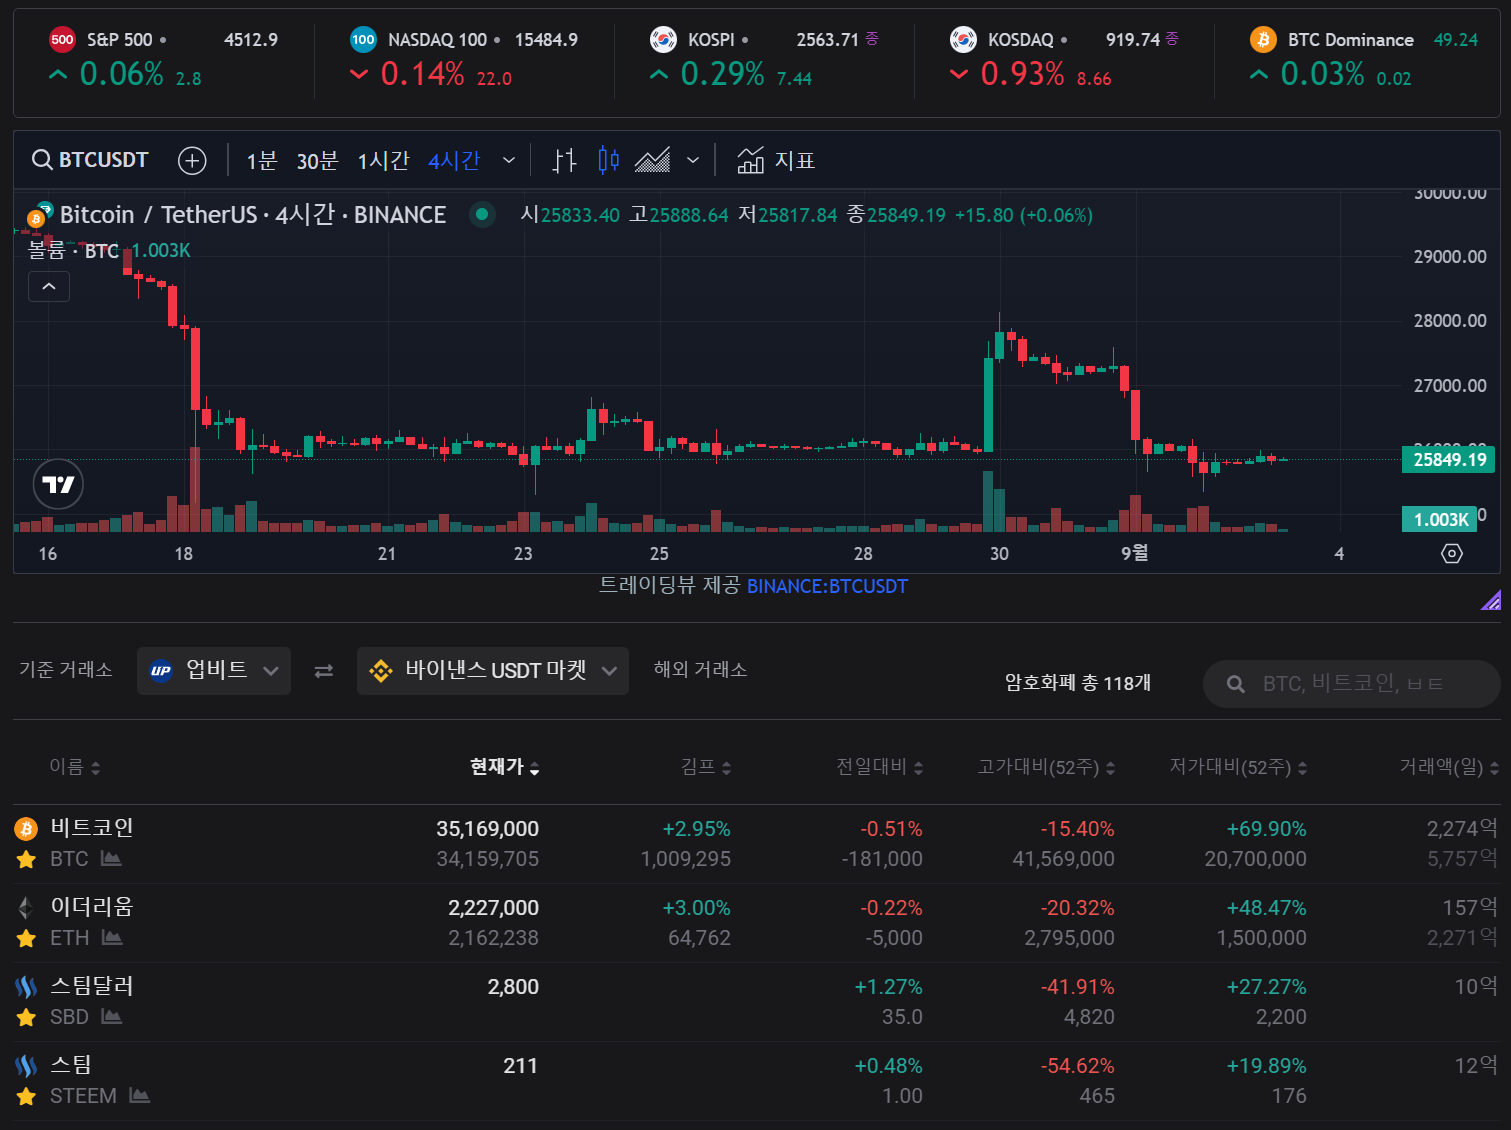Image resolution: width=1511 pixels, height=1130 pixels.
Task: Select the 30분 interval
Action: (x=317, y=160)
